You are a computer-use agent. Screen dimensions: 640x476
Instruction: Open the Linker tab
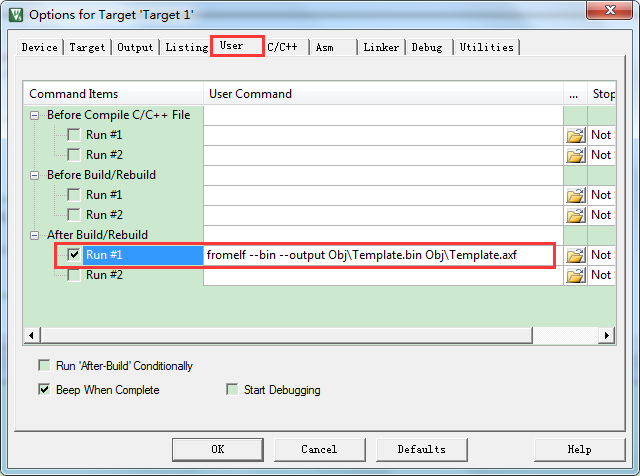(x=381, y=47)
